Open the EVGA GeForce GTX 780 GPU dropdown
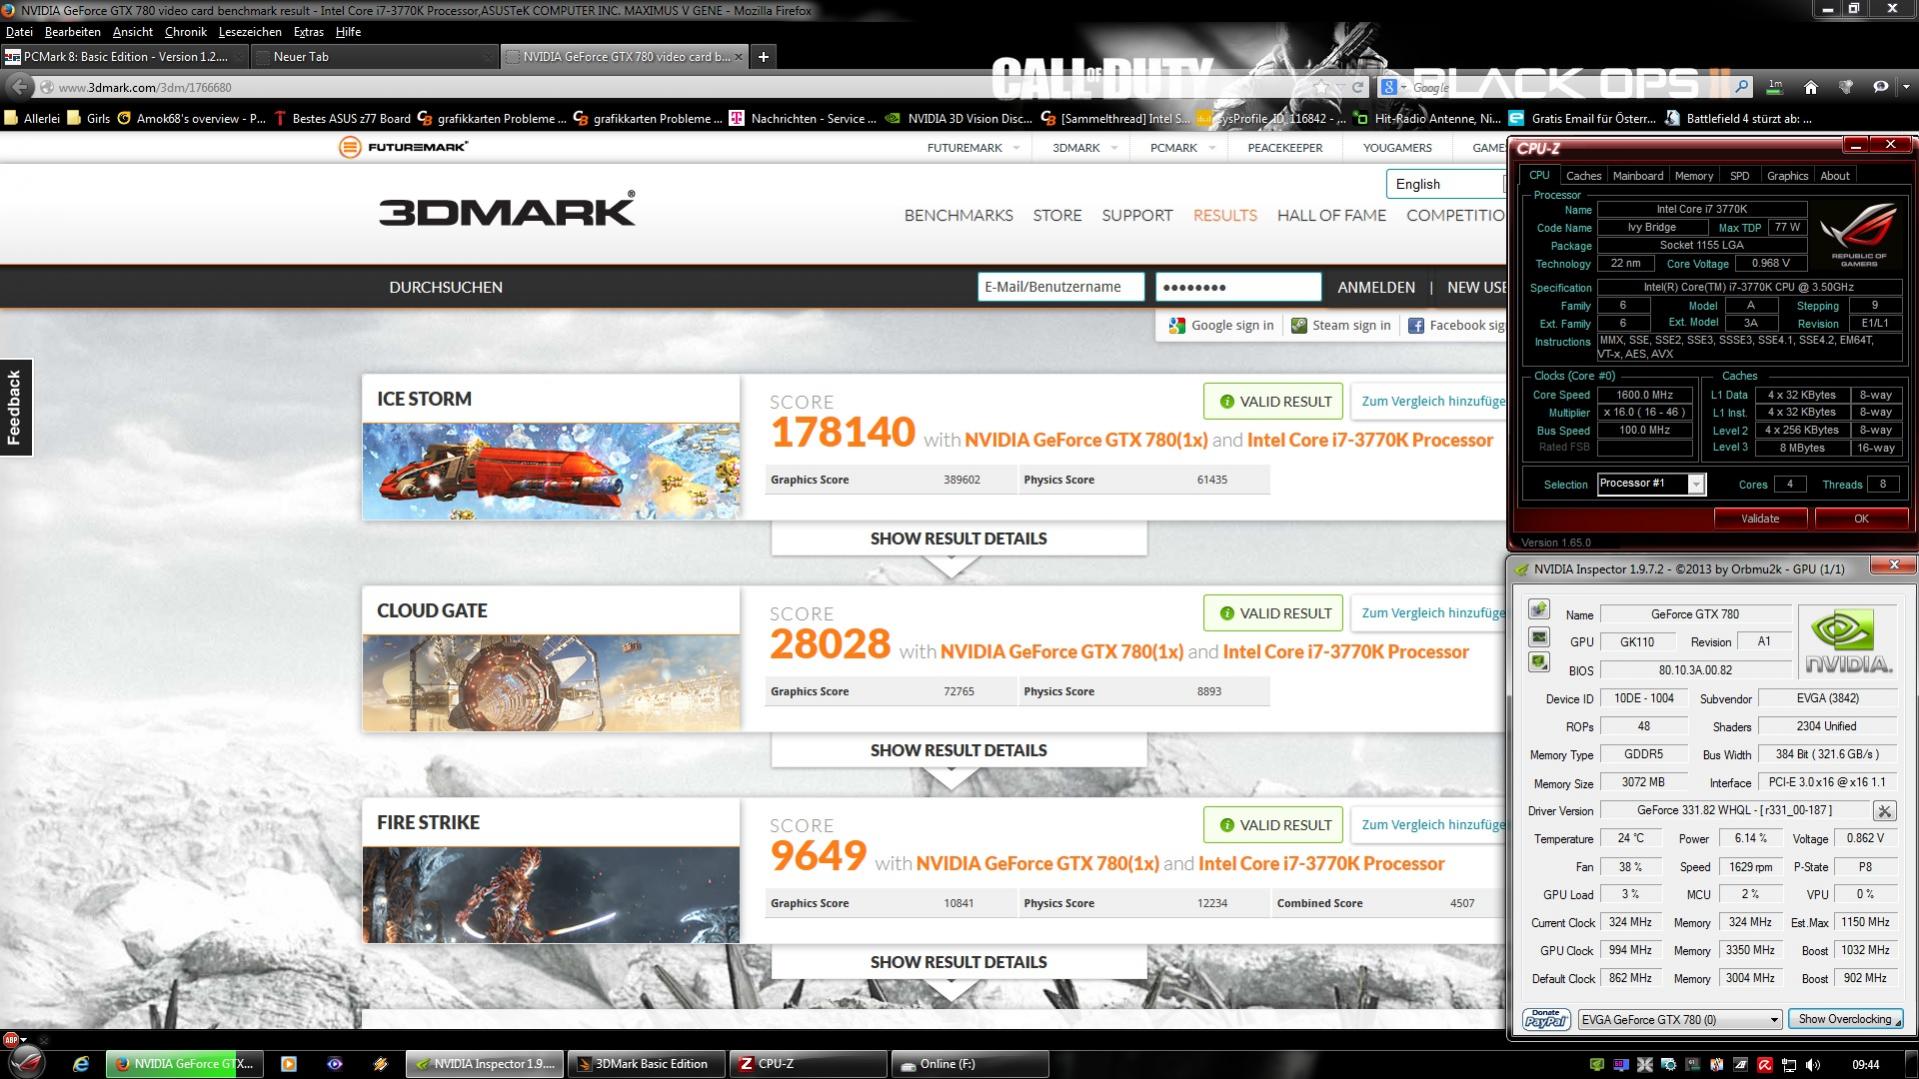 (1680, 1019)
